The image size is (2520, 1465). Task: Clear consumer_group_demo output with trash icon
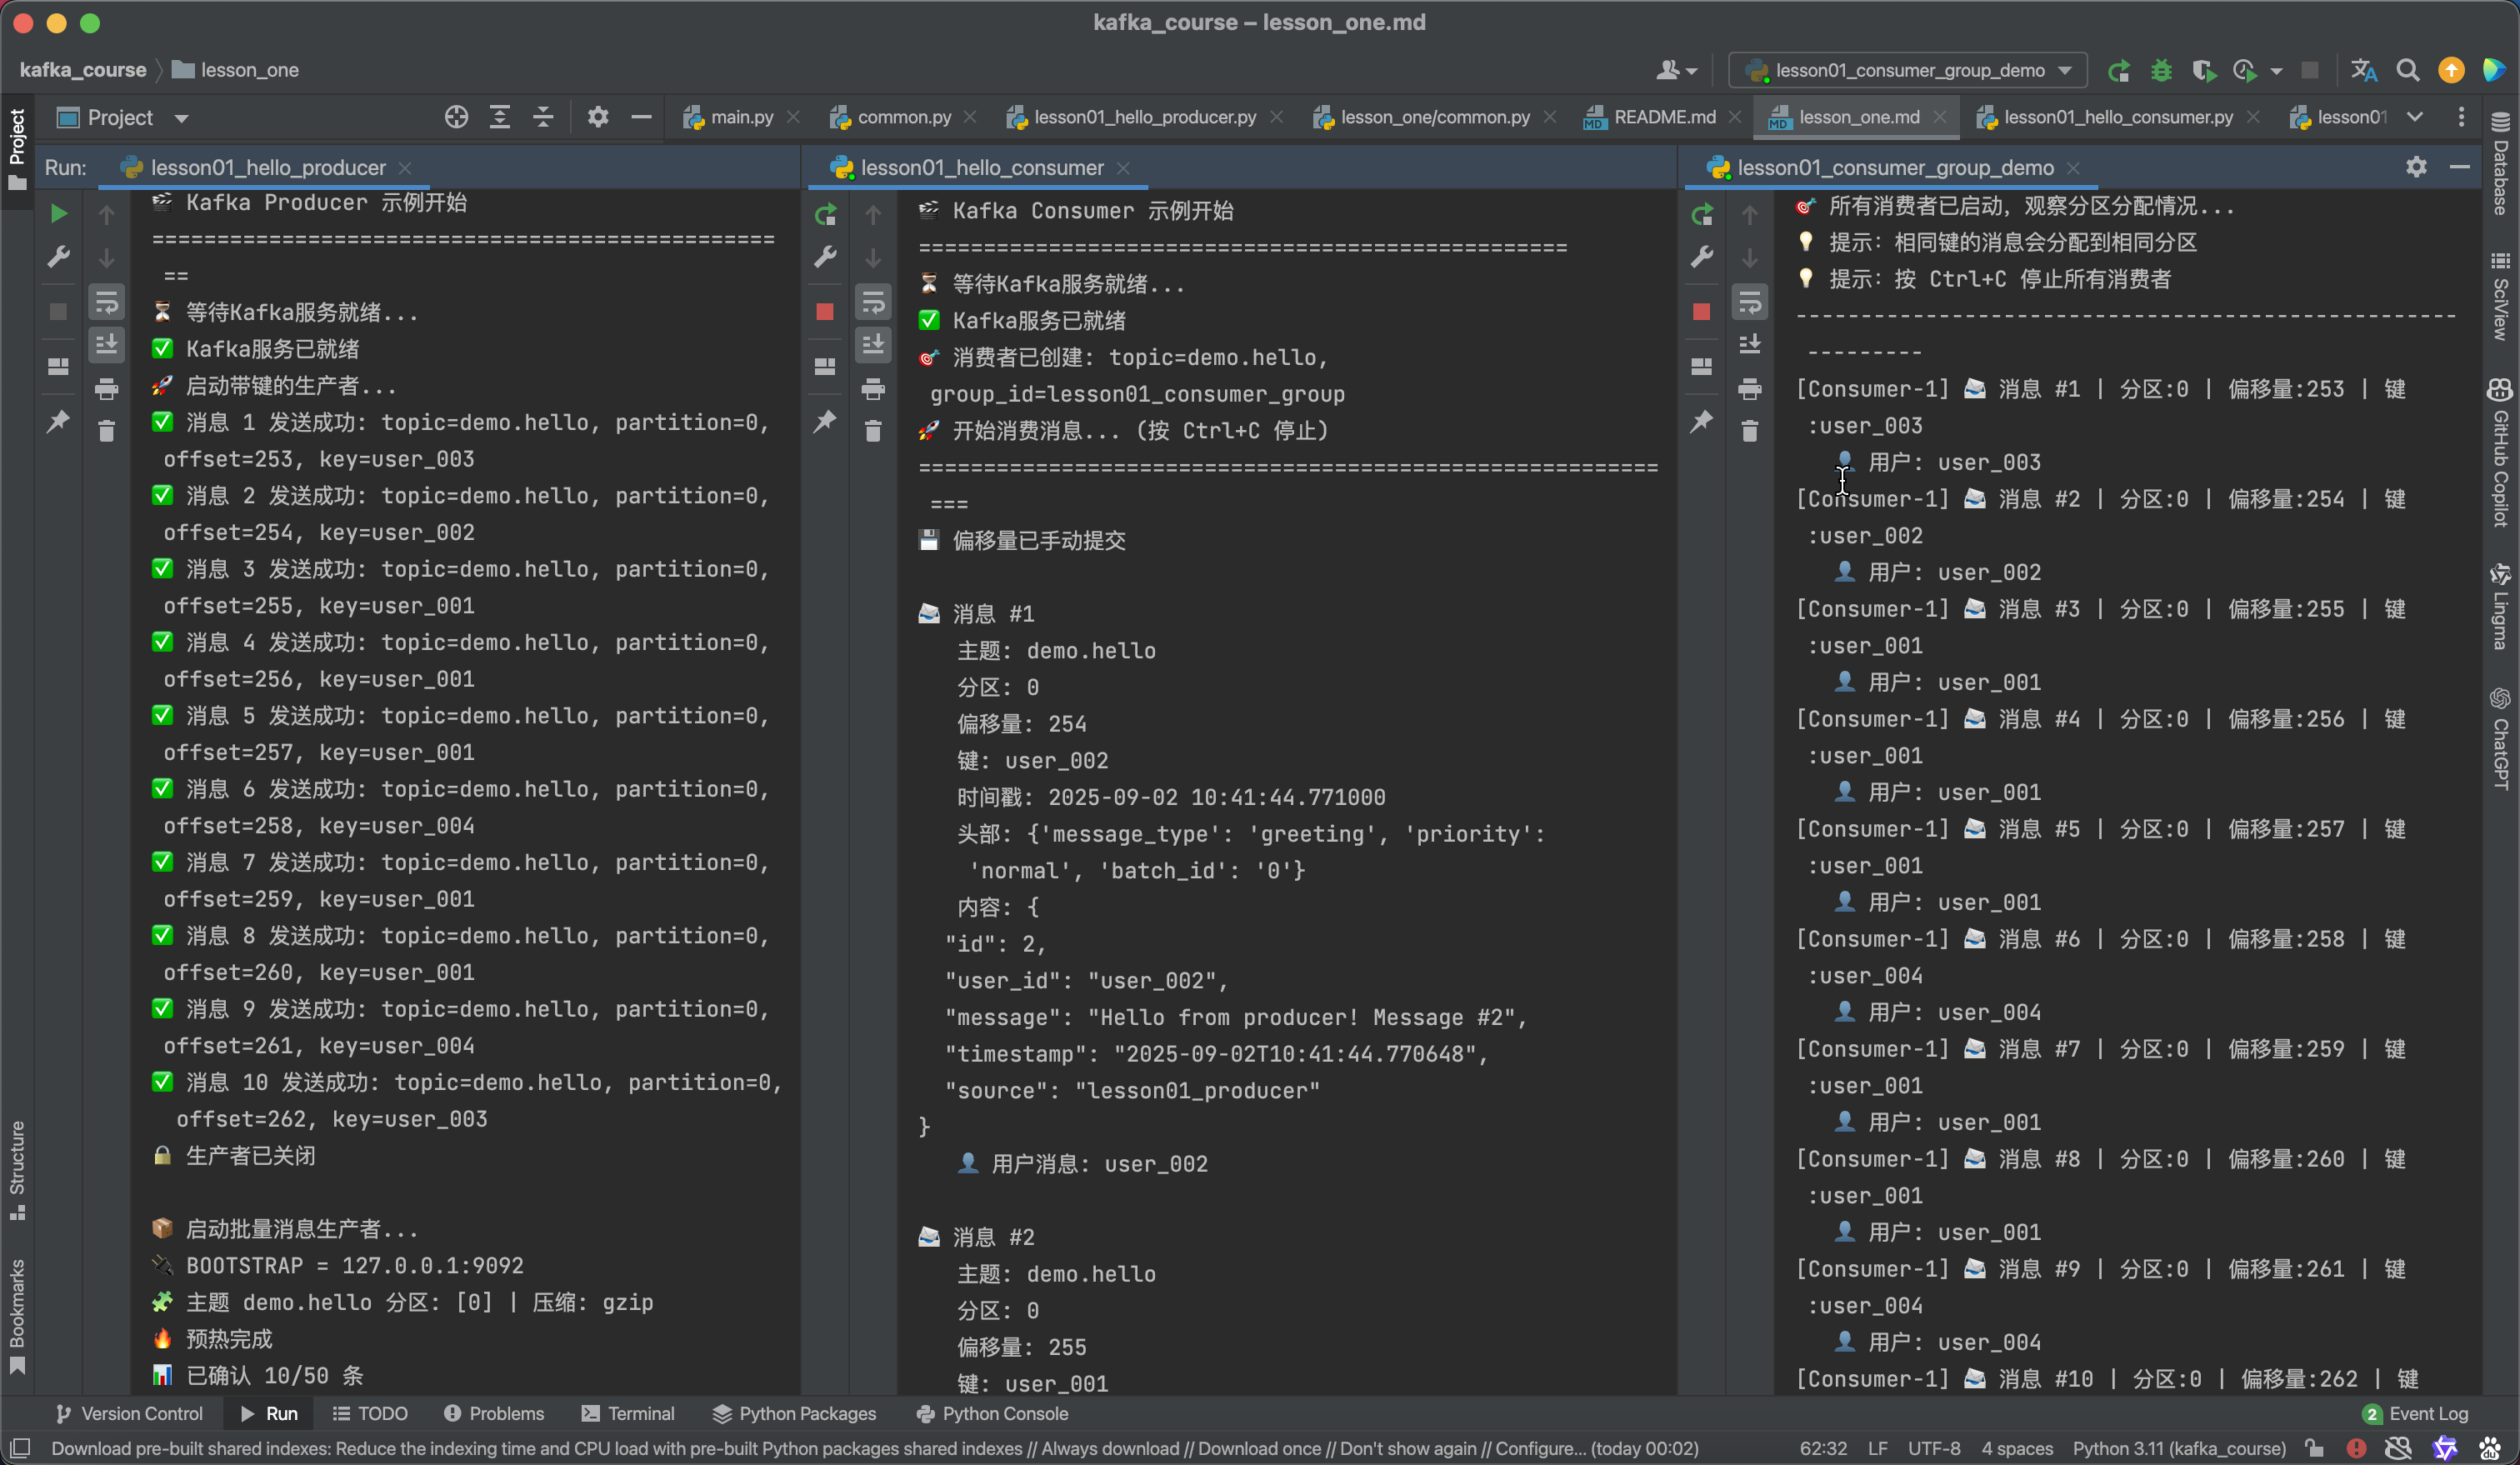click(x=1749, y=431)
